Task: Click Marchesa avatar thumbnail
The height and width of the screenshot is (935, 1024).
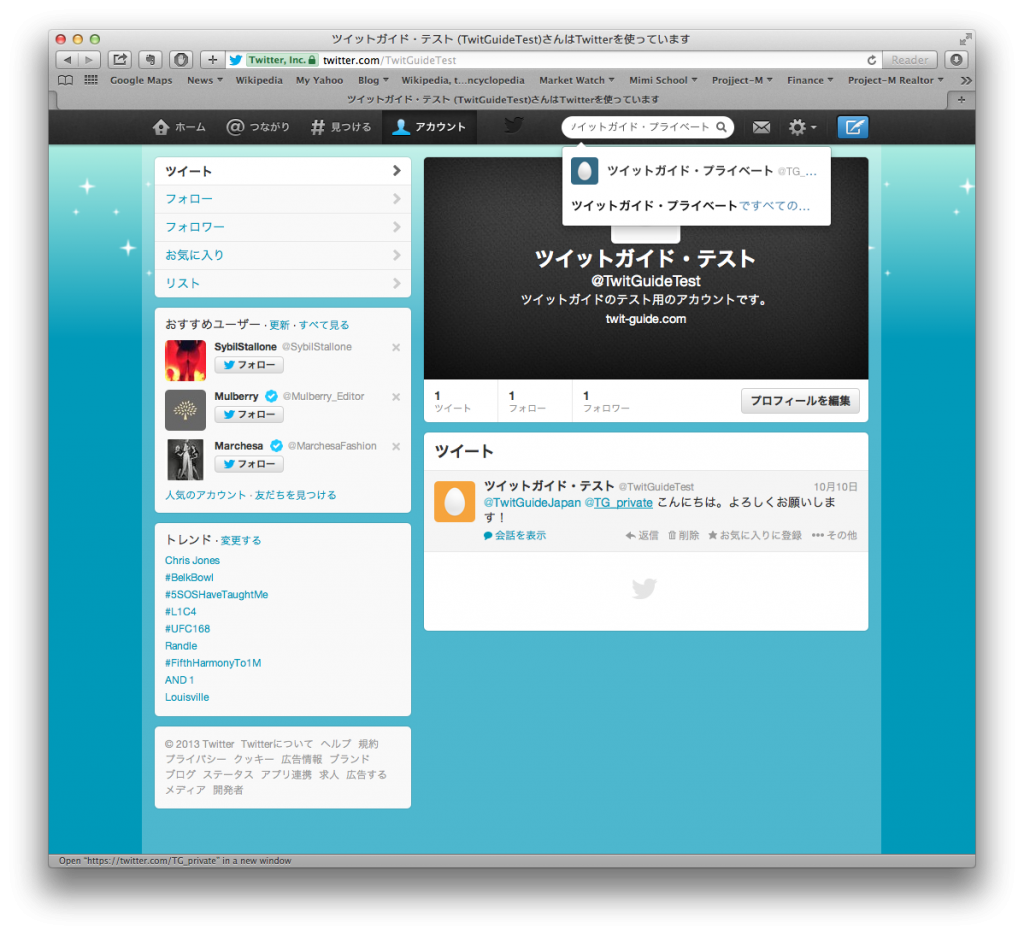Action: [x=185, y=460]
